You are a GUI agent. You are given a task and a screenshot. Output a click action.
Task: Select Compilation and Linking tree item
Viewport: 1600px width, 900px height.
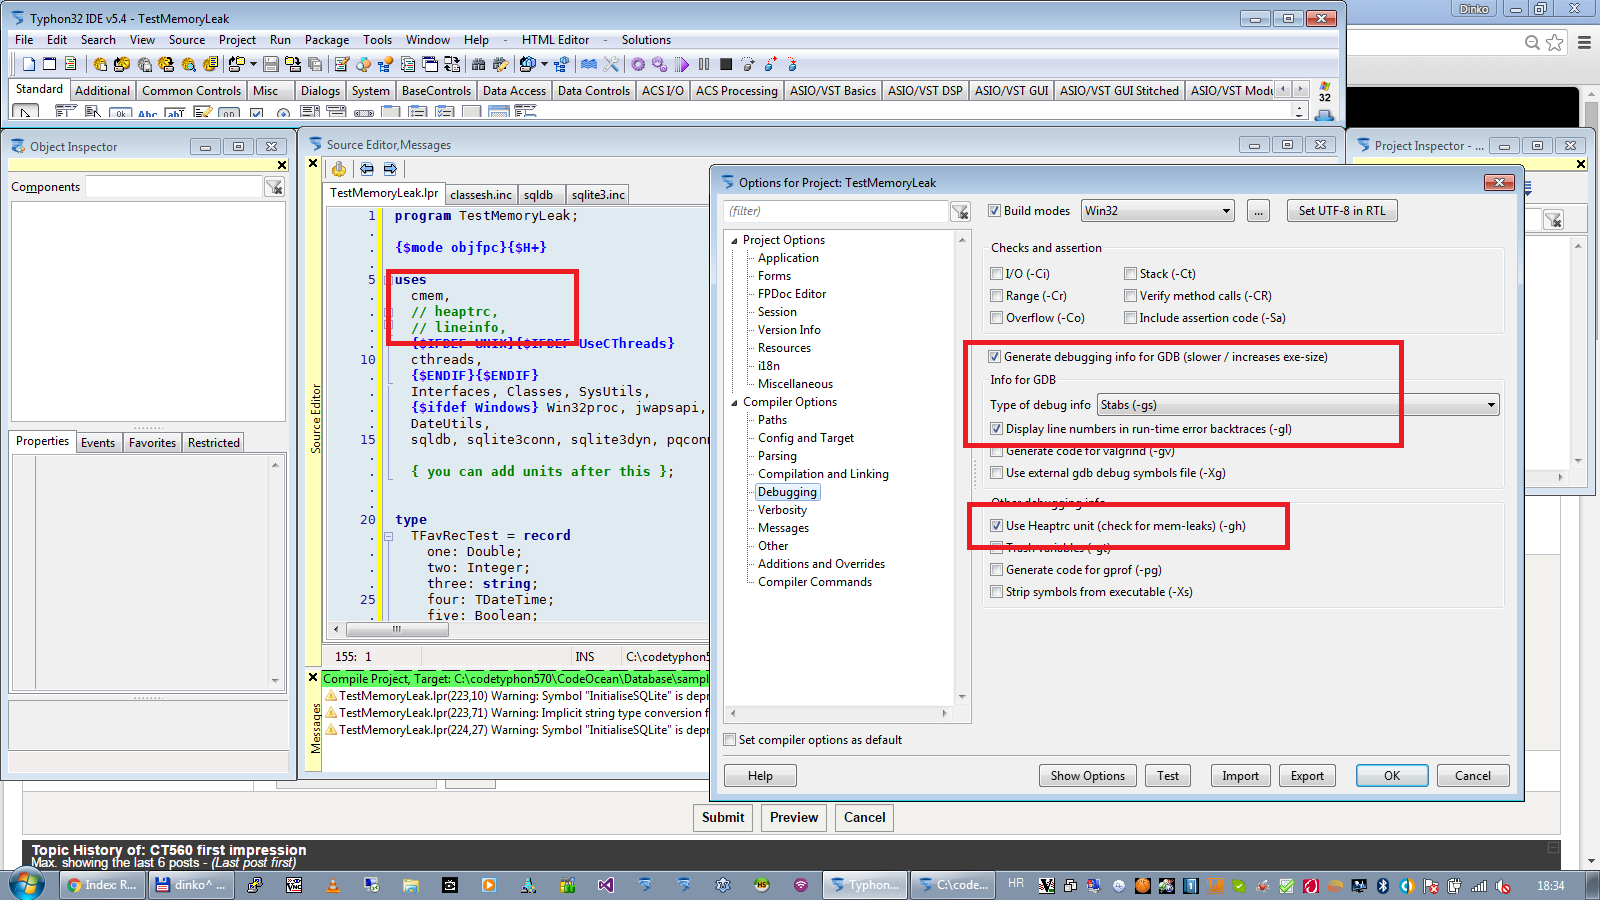(x=823, y=474)
